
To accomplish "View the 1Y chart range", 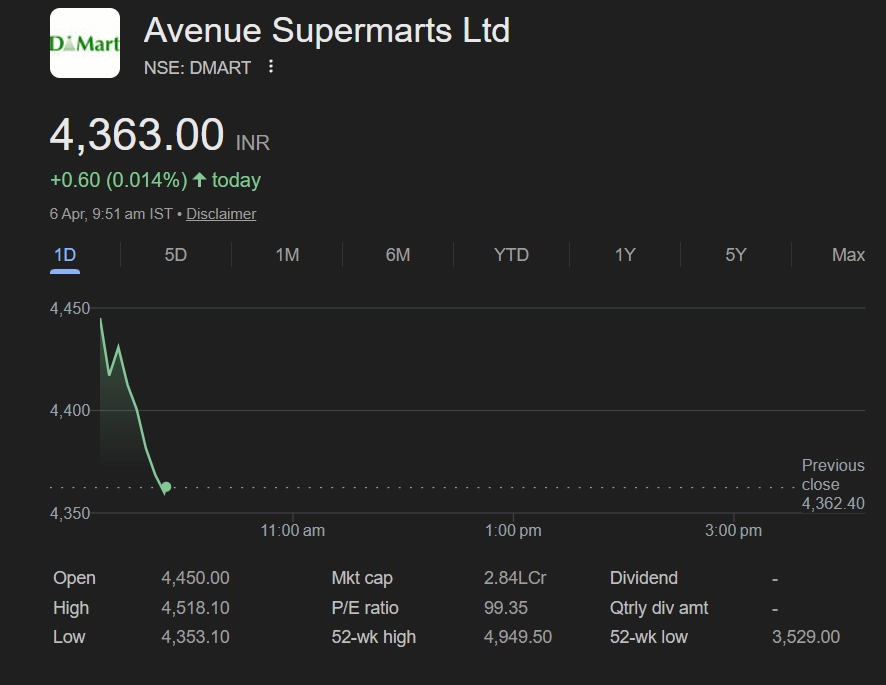I will pyautogui.click(x=625, y=255).
